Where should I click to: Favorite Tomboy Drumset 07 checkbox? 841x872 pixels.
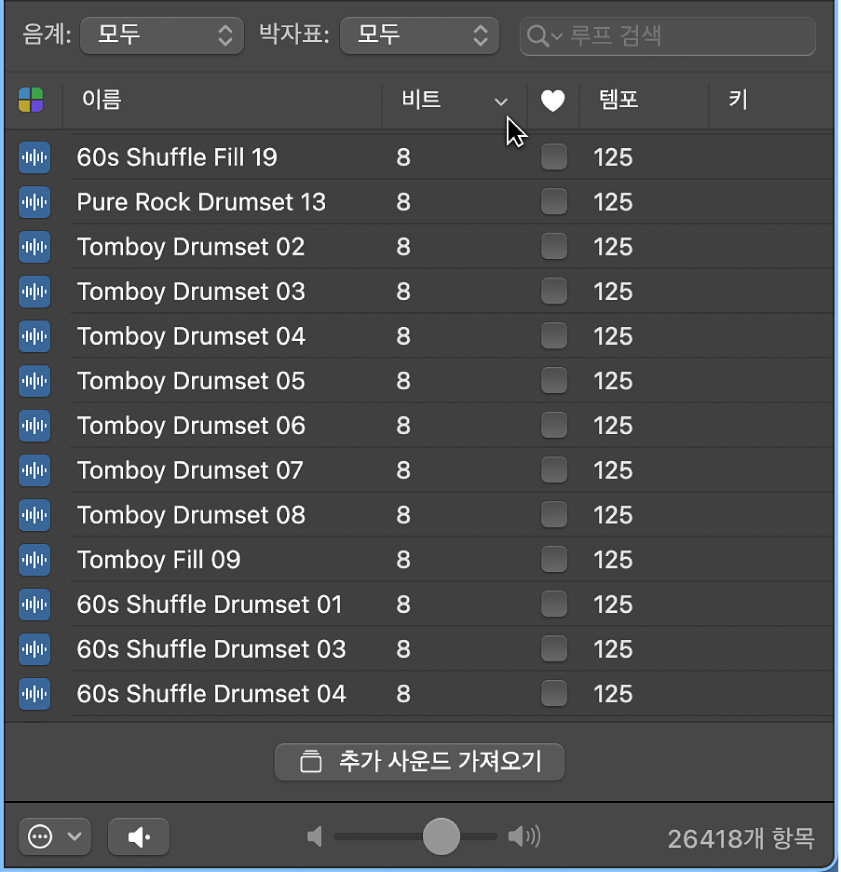click(x=554, y=470)
